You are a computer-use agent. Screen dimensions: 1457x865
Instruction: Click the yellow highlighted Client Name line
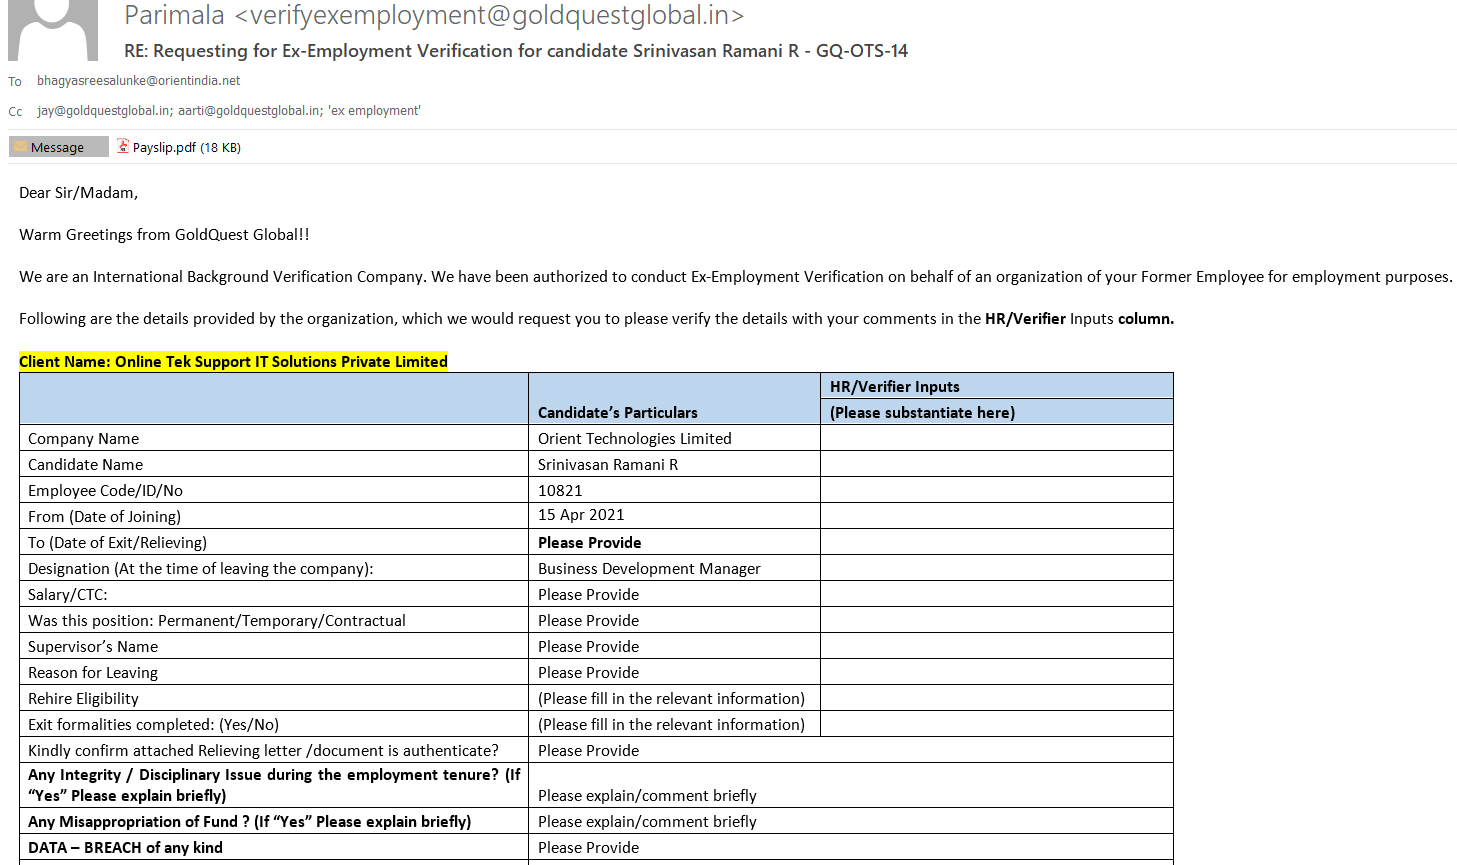pyautogui.click(x=233, y=362)
